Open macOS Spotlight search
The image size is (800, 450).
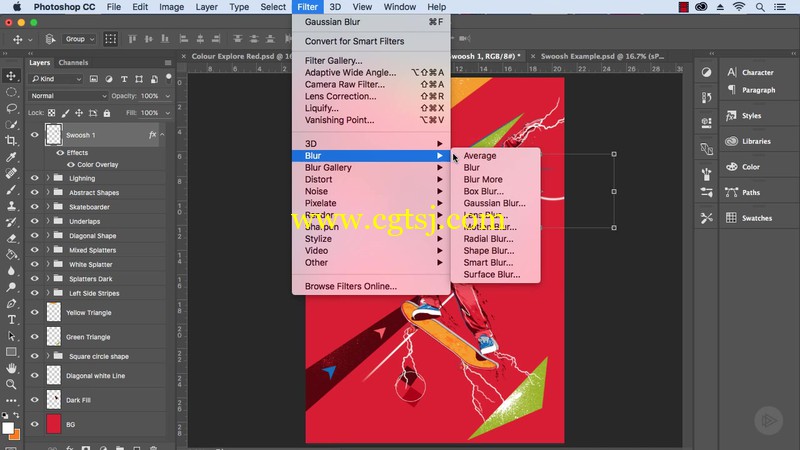point(760,7)
